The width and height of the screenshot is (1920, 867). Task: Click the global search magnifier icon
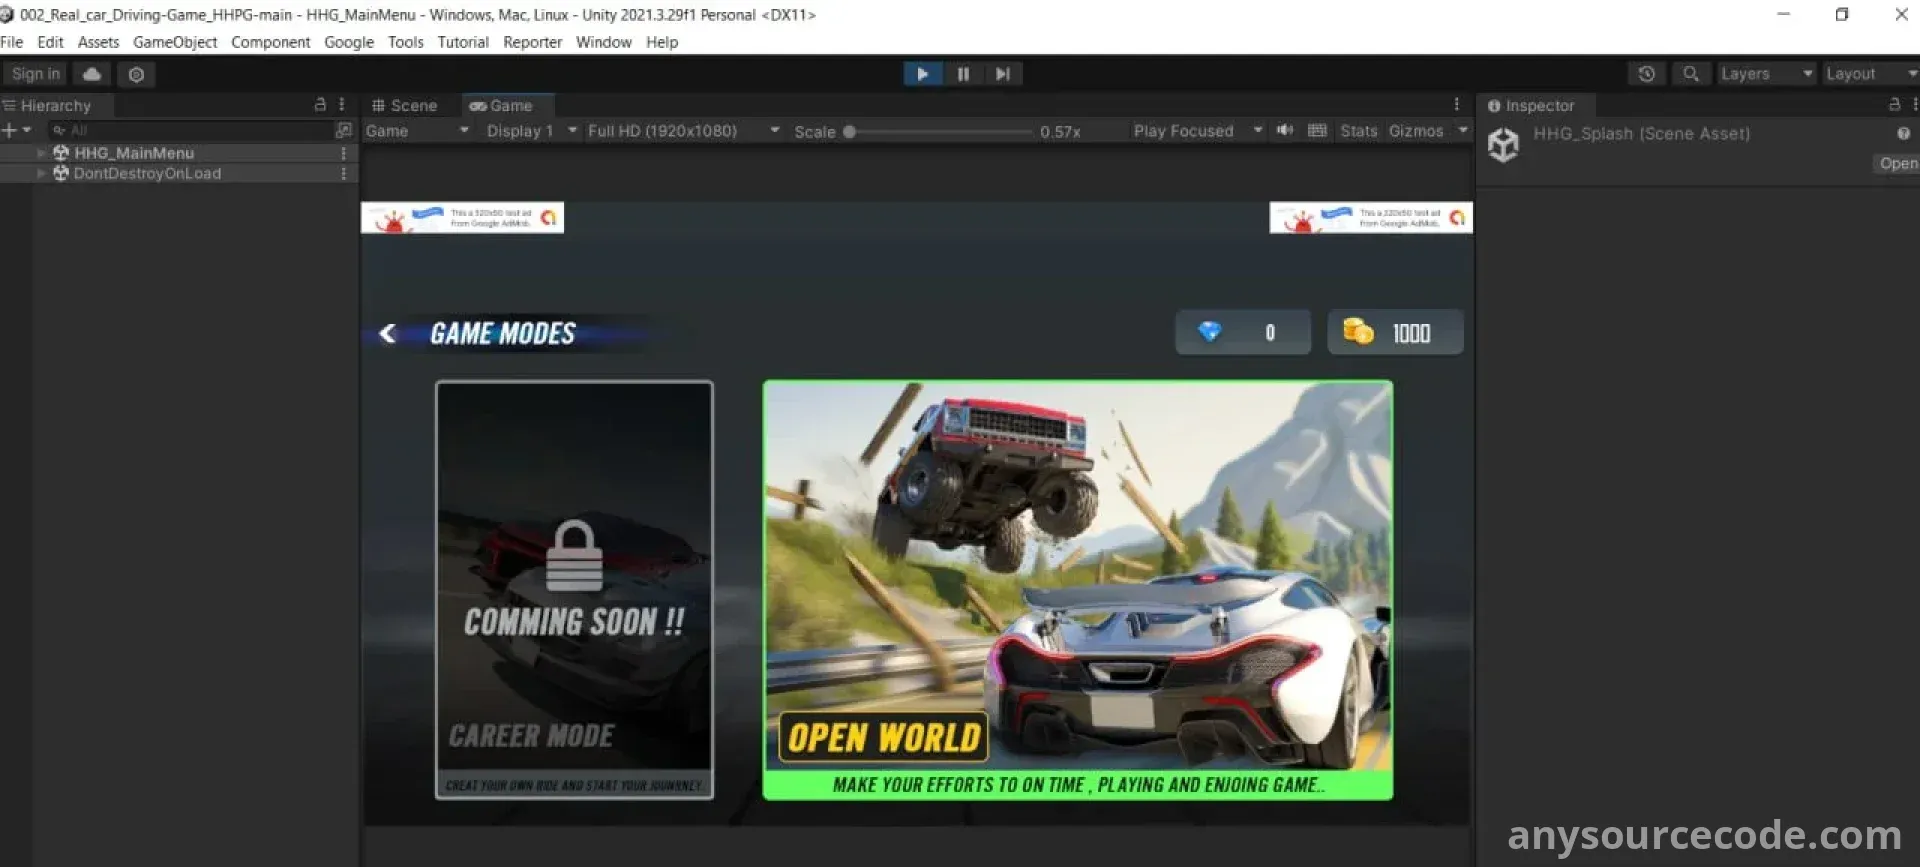(1690, 74)
